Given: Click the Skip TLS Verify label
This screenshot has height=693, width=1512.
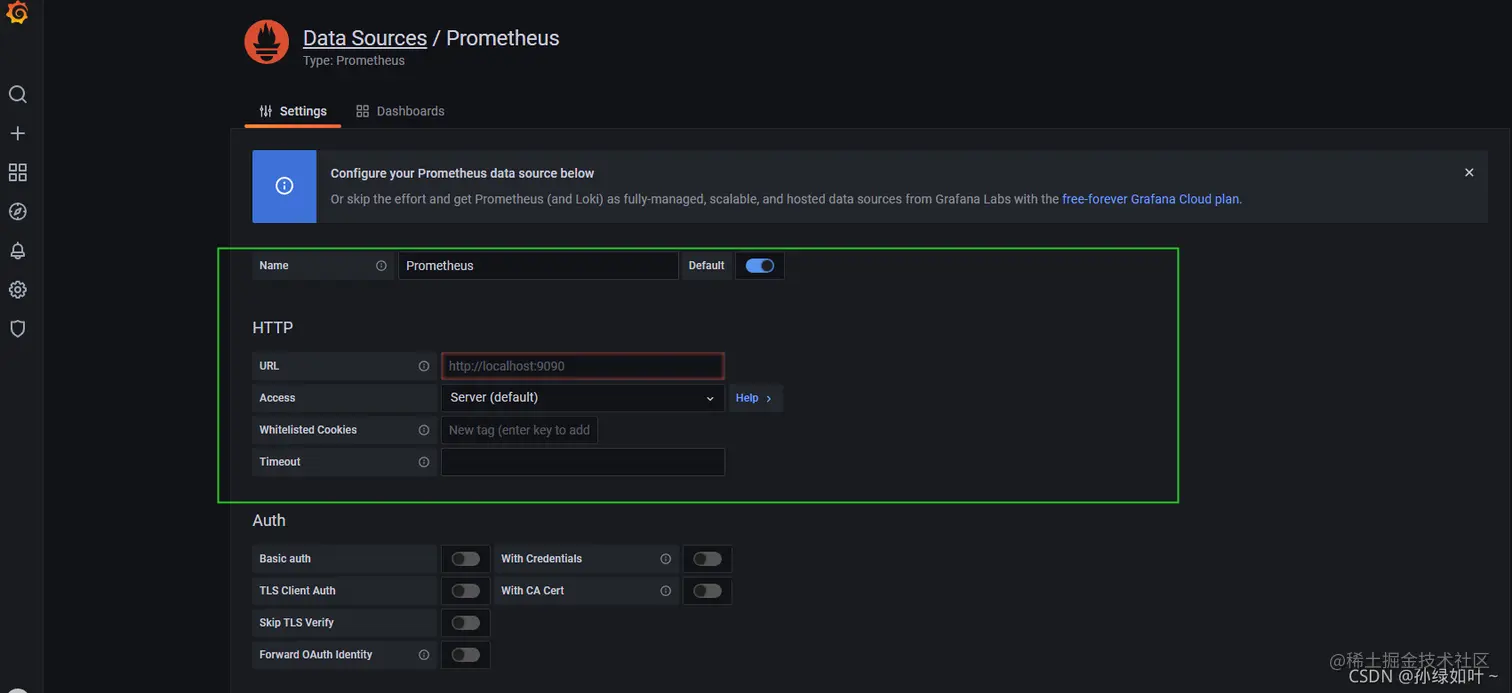Looking at the screenshot, I should click(x=297, y=623).
